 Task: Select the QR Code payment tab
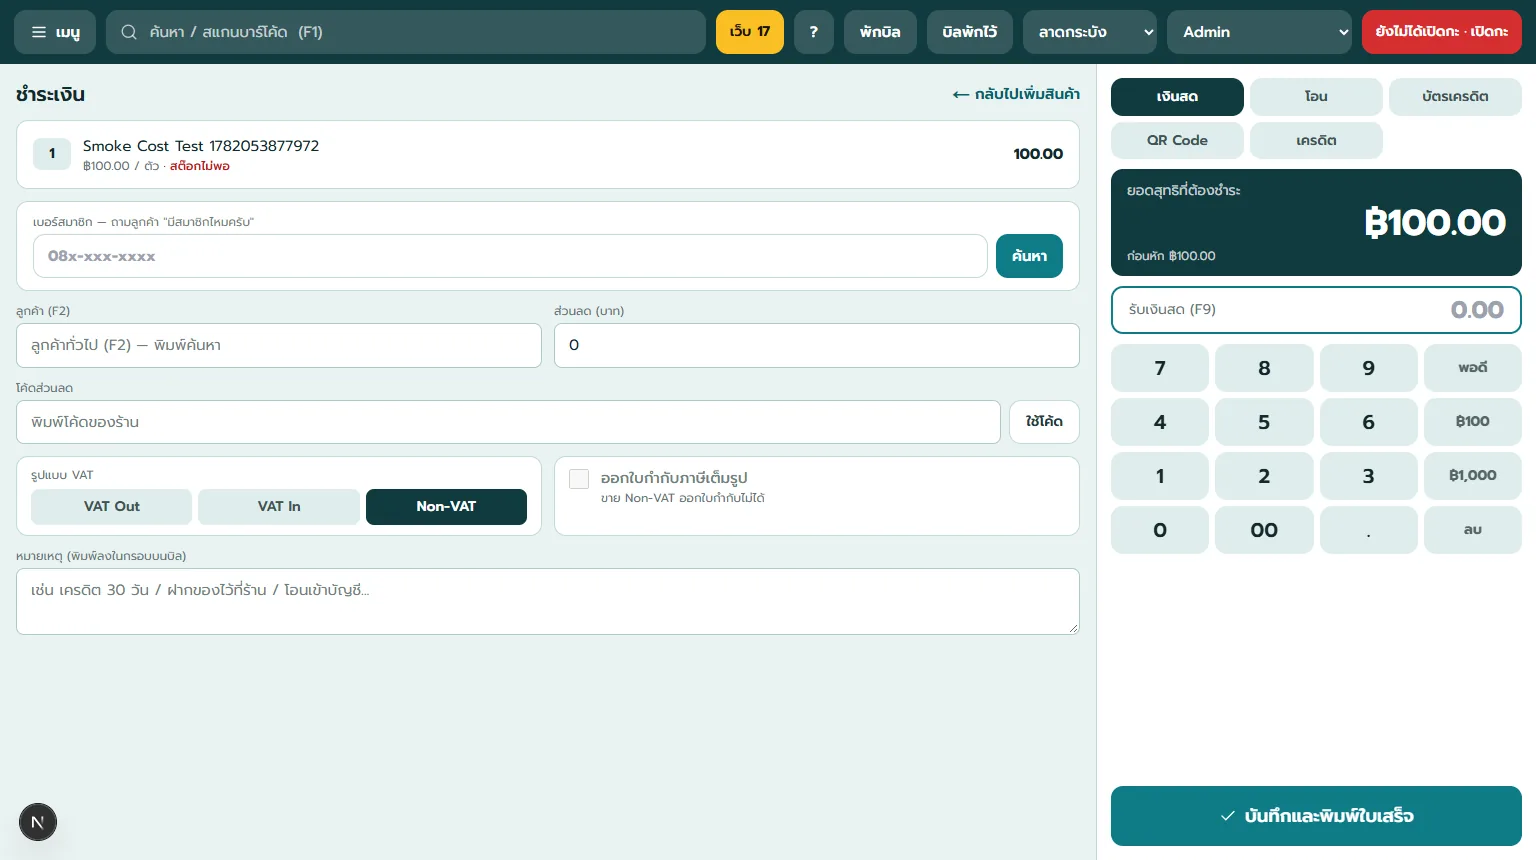pos(1177,141)
